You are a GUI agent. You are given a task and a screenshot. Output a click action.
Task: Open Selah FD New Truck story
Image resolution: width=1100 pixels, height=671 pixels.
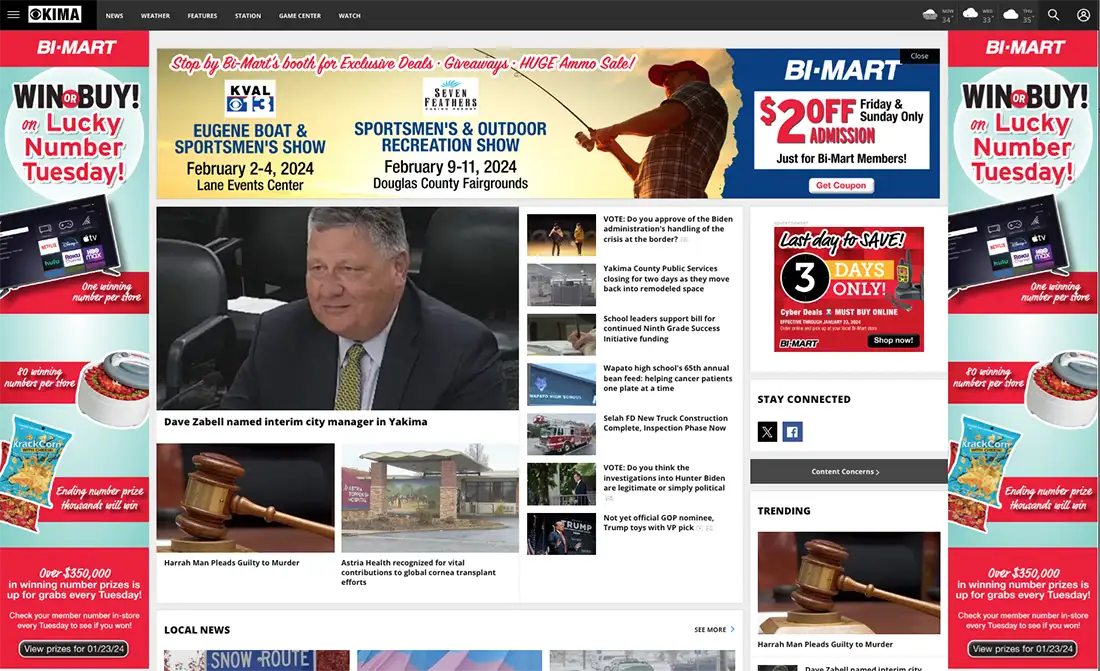coord(665,423)
